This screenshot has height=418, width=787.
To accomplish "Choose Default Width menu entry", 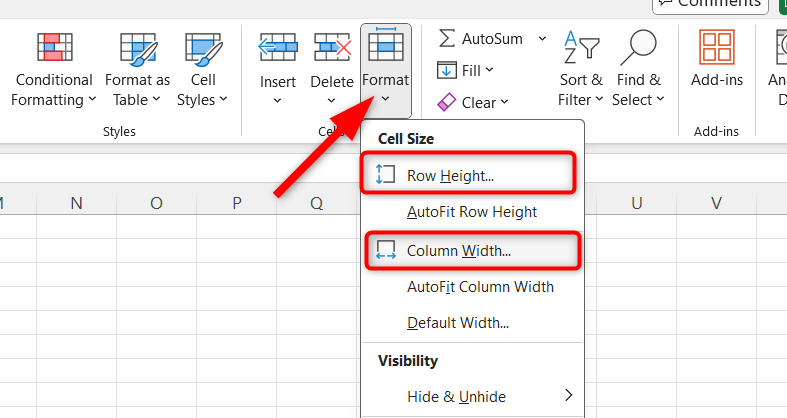I will click(x=458, y=323).
